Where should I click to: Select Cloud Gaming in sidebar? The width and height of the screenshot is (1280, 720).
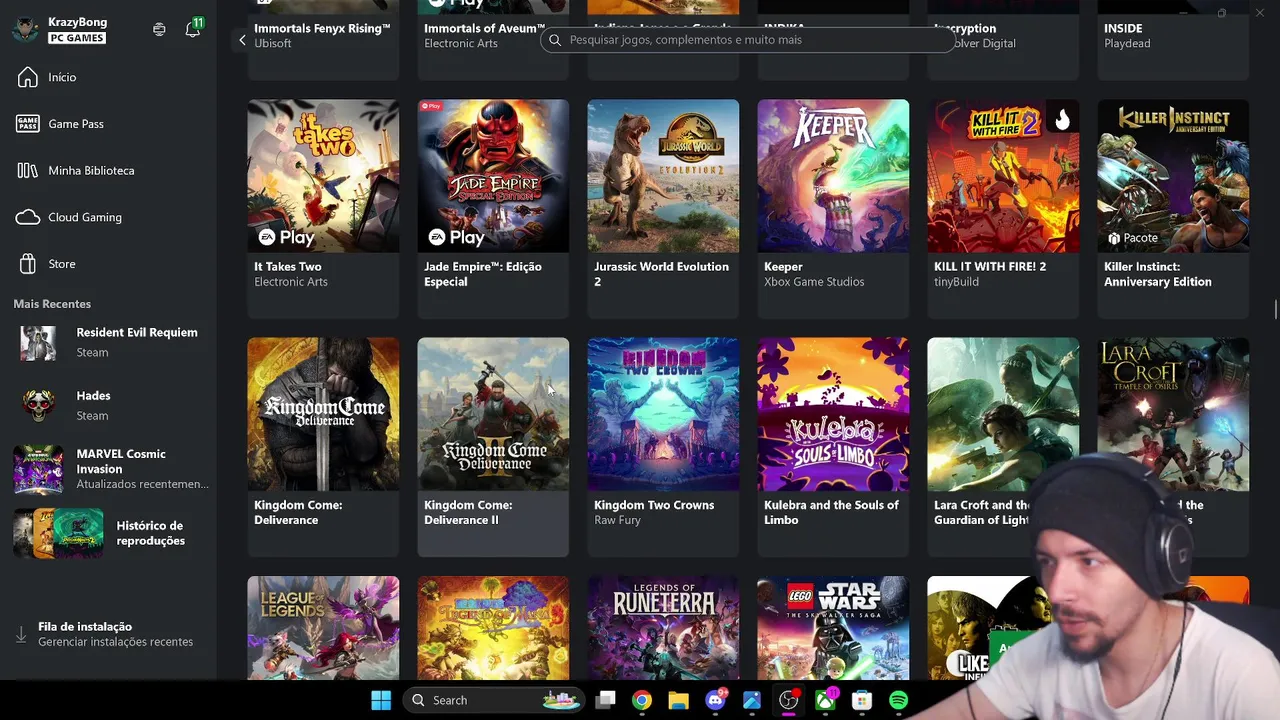click(x=70, y=217)
